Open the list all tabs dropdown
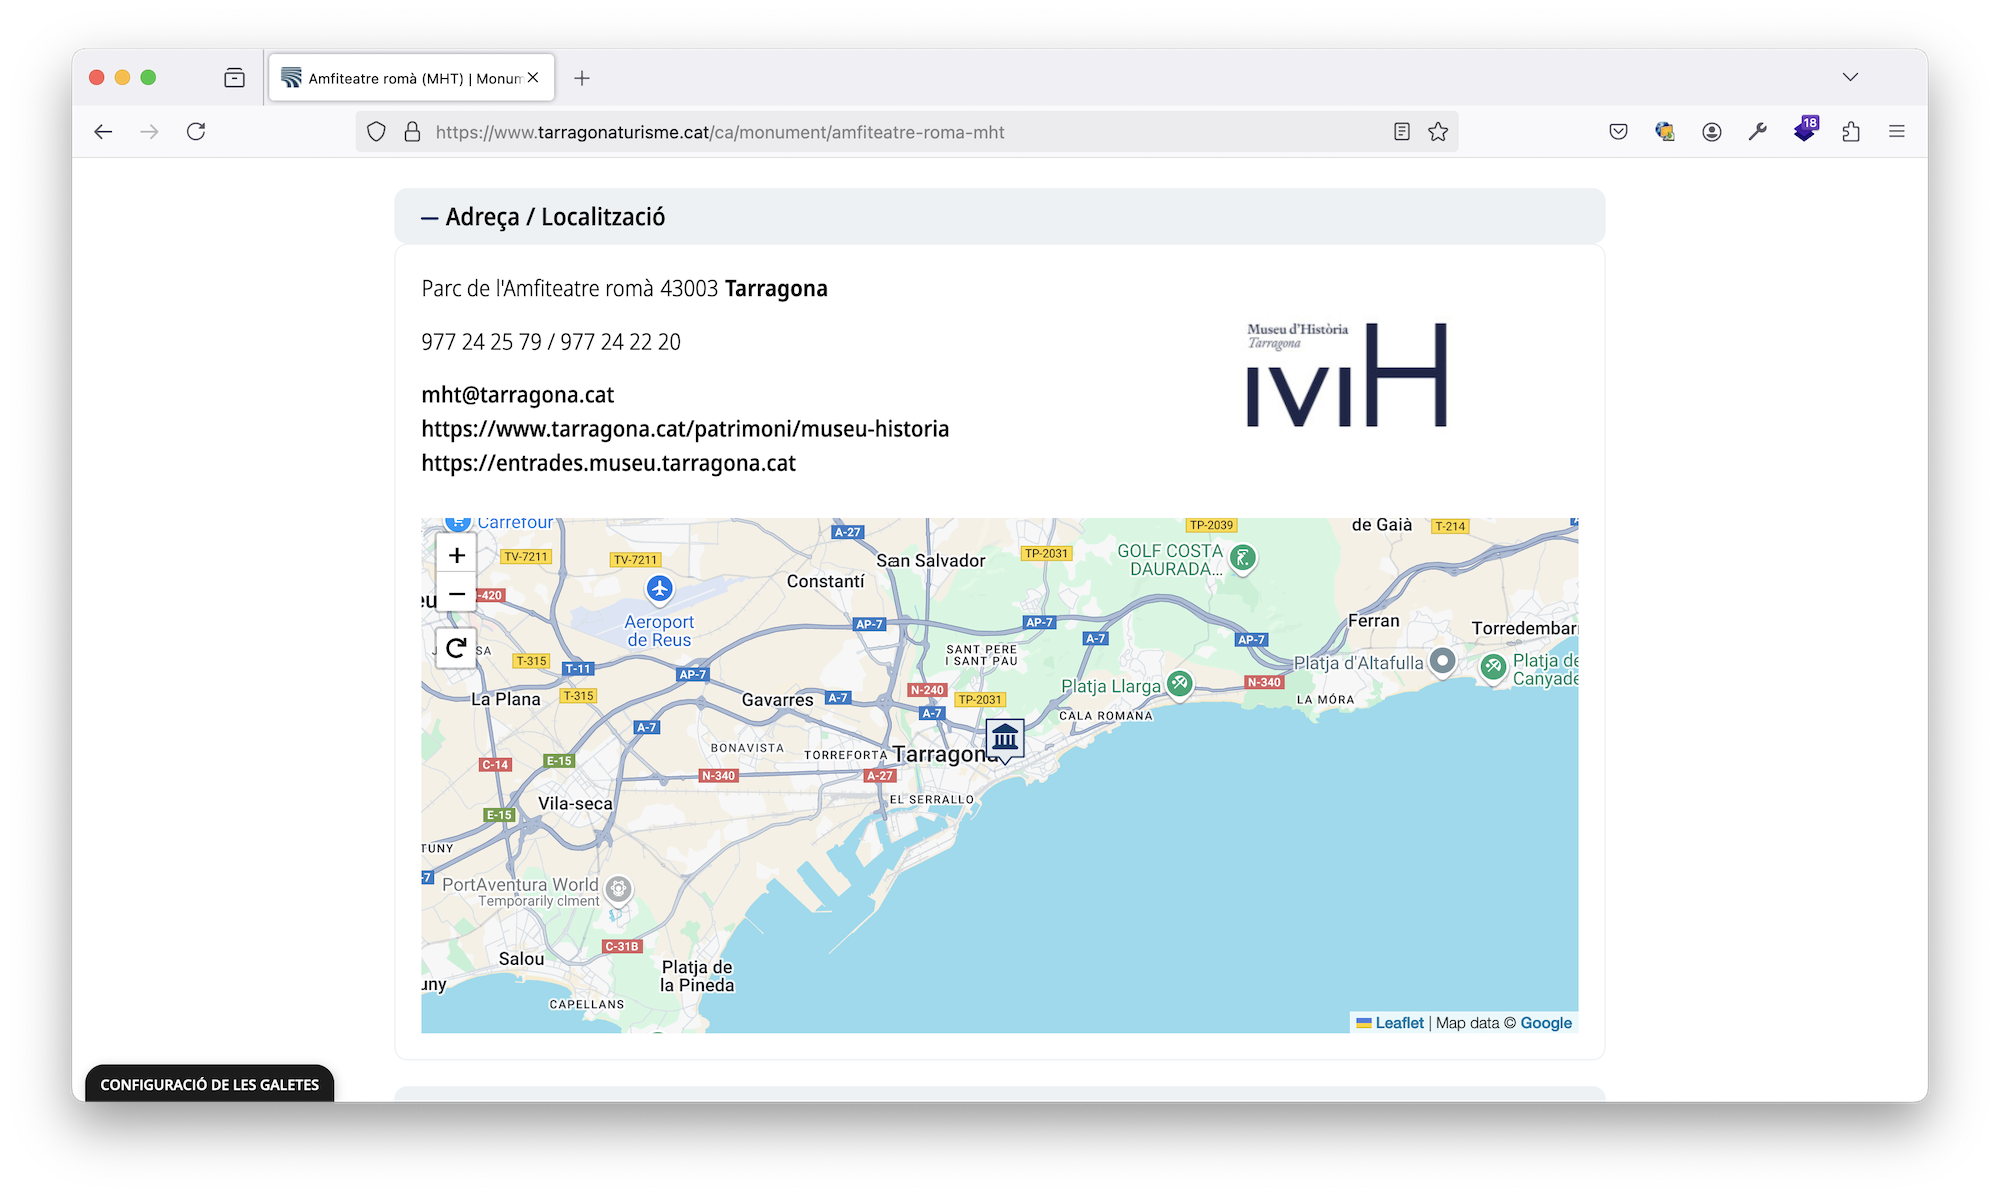The width and height of the screenshot is (2000, 1197). pos(1850,77)
